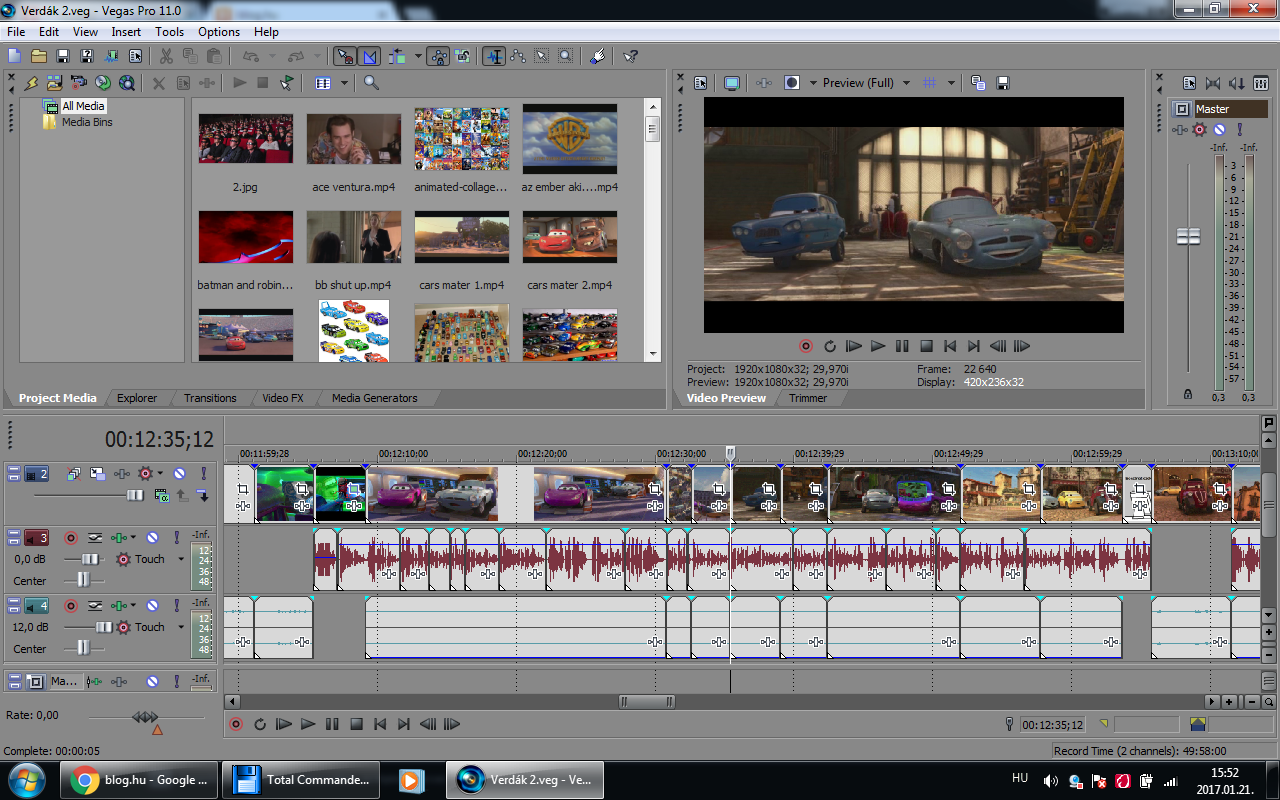Screen dimensions: 1280x800
Task: Click the media Search magnifier icon
Action: 371,83
